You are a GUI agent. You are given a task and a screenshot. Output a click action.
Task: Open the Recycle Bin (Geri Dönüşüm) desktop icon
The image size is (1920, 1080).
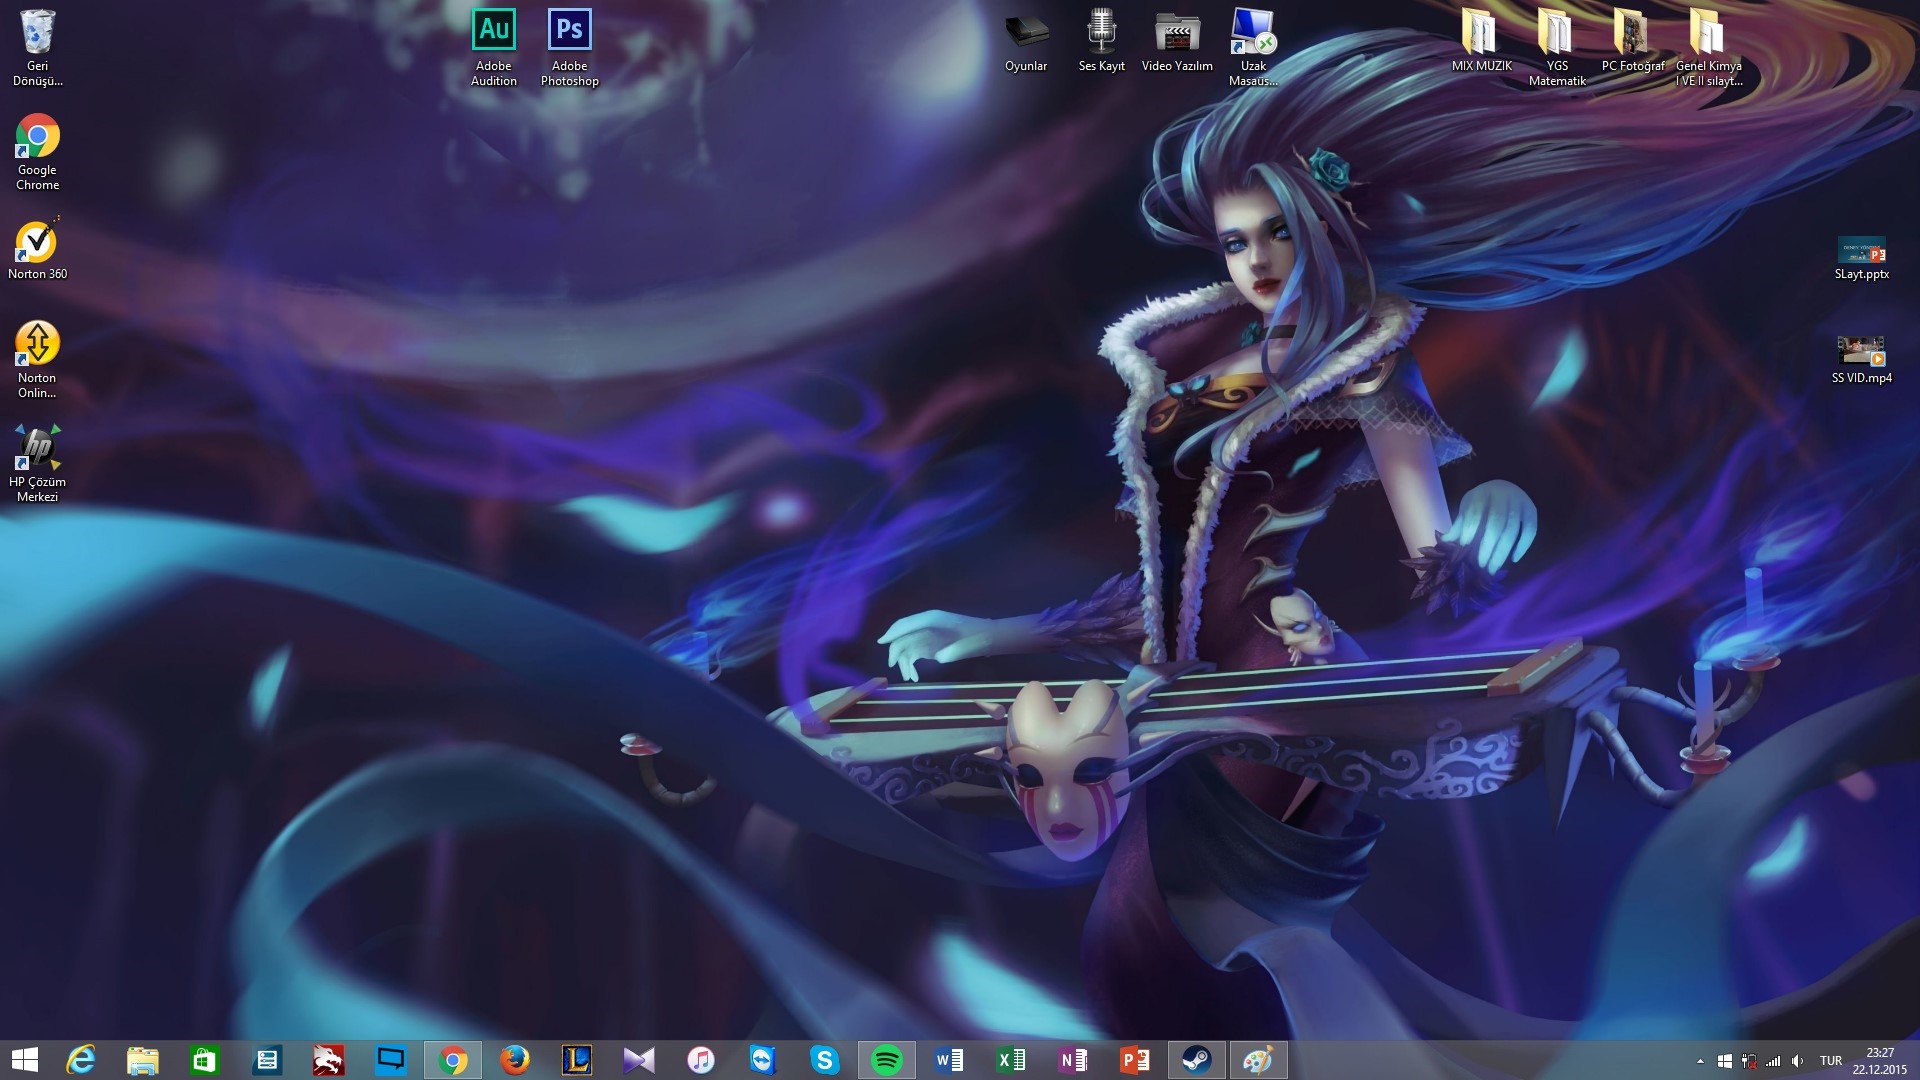pos(37,47)
